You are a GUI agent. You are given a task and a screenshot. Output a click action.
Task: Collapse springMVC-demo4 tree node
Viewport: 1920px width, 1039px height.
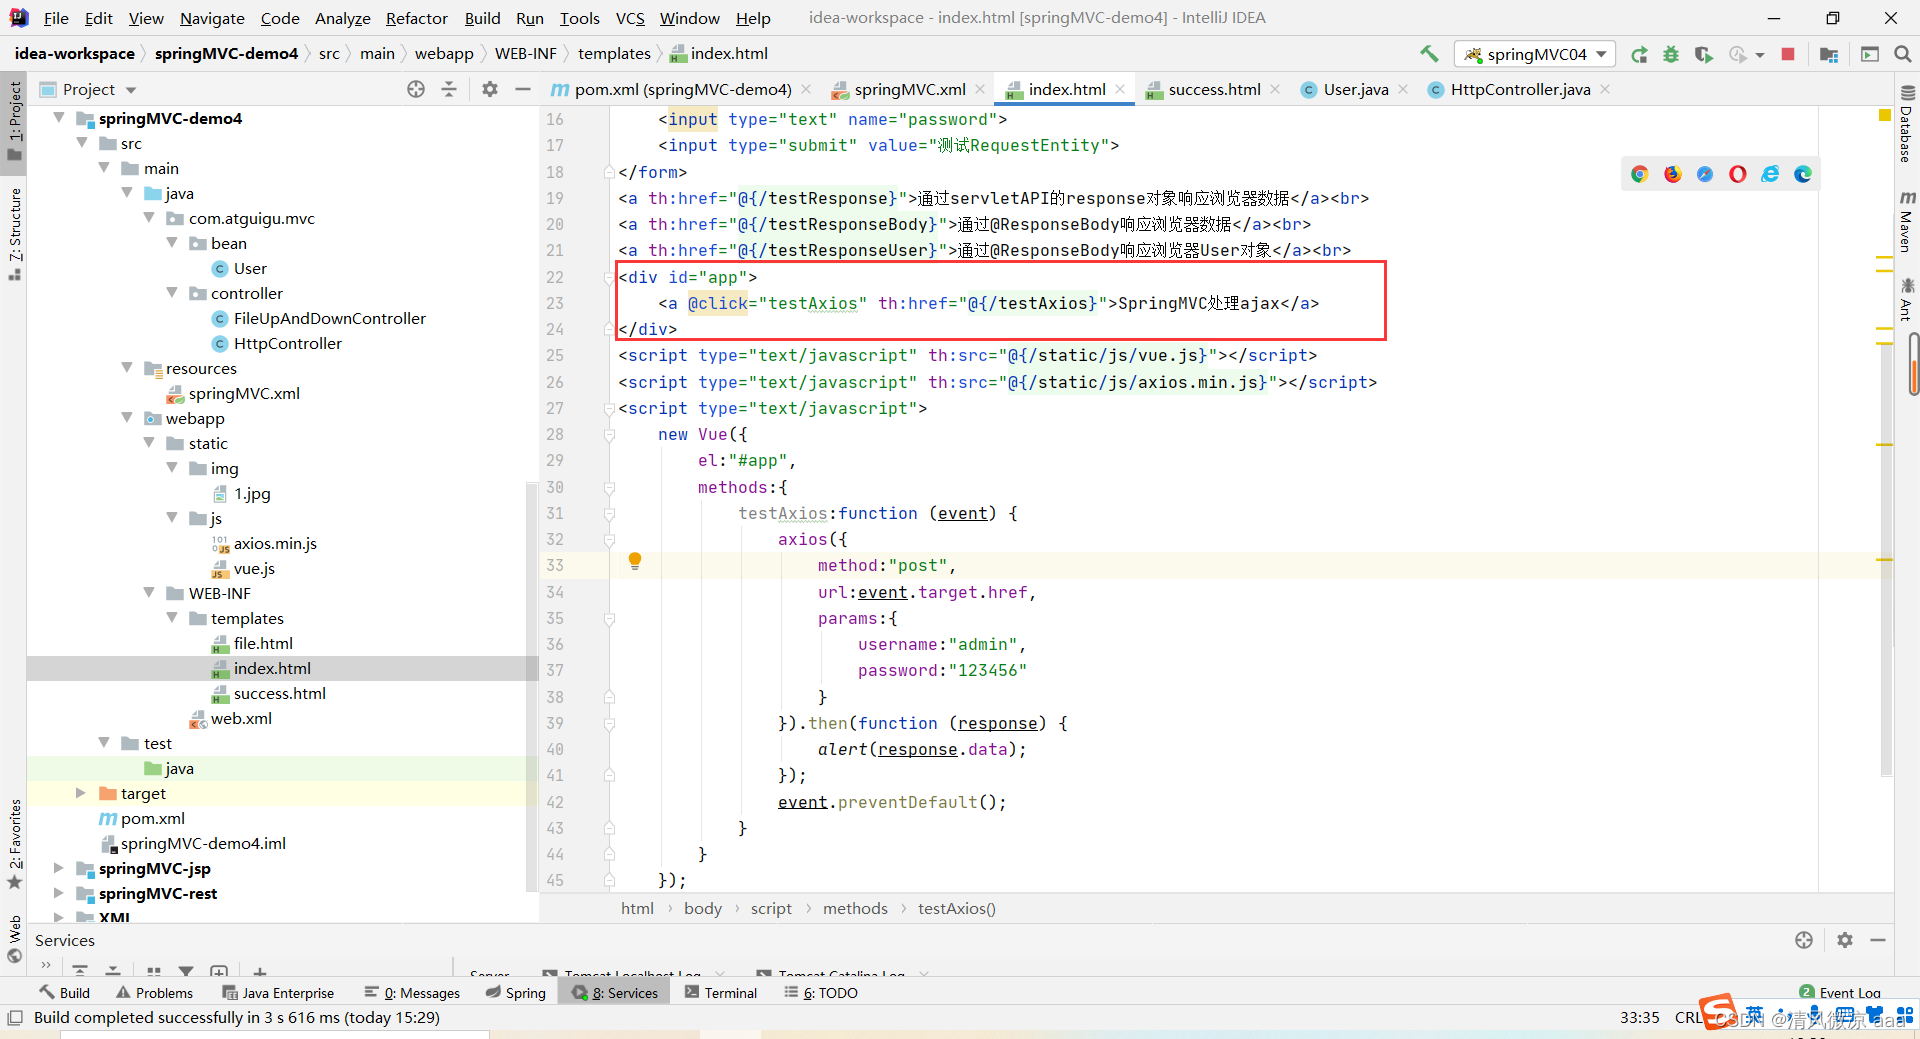tap(59, 118)
